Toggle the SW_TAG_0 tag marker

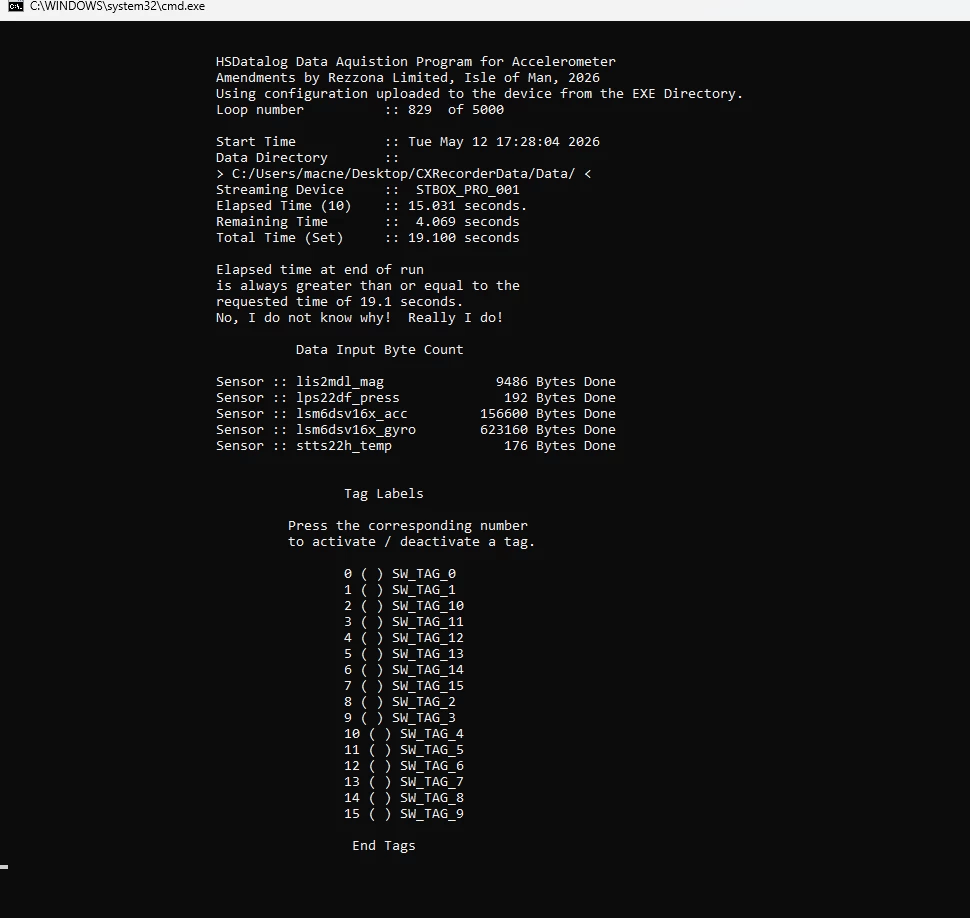(x=372, y=574)
